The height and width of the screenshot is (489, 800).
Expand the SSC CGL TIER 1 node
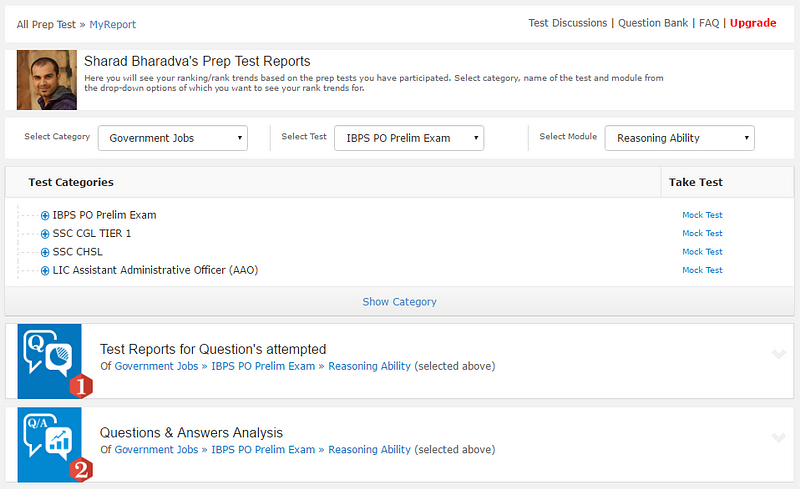point(45,234)
